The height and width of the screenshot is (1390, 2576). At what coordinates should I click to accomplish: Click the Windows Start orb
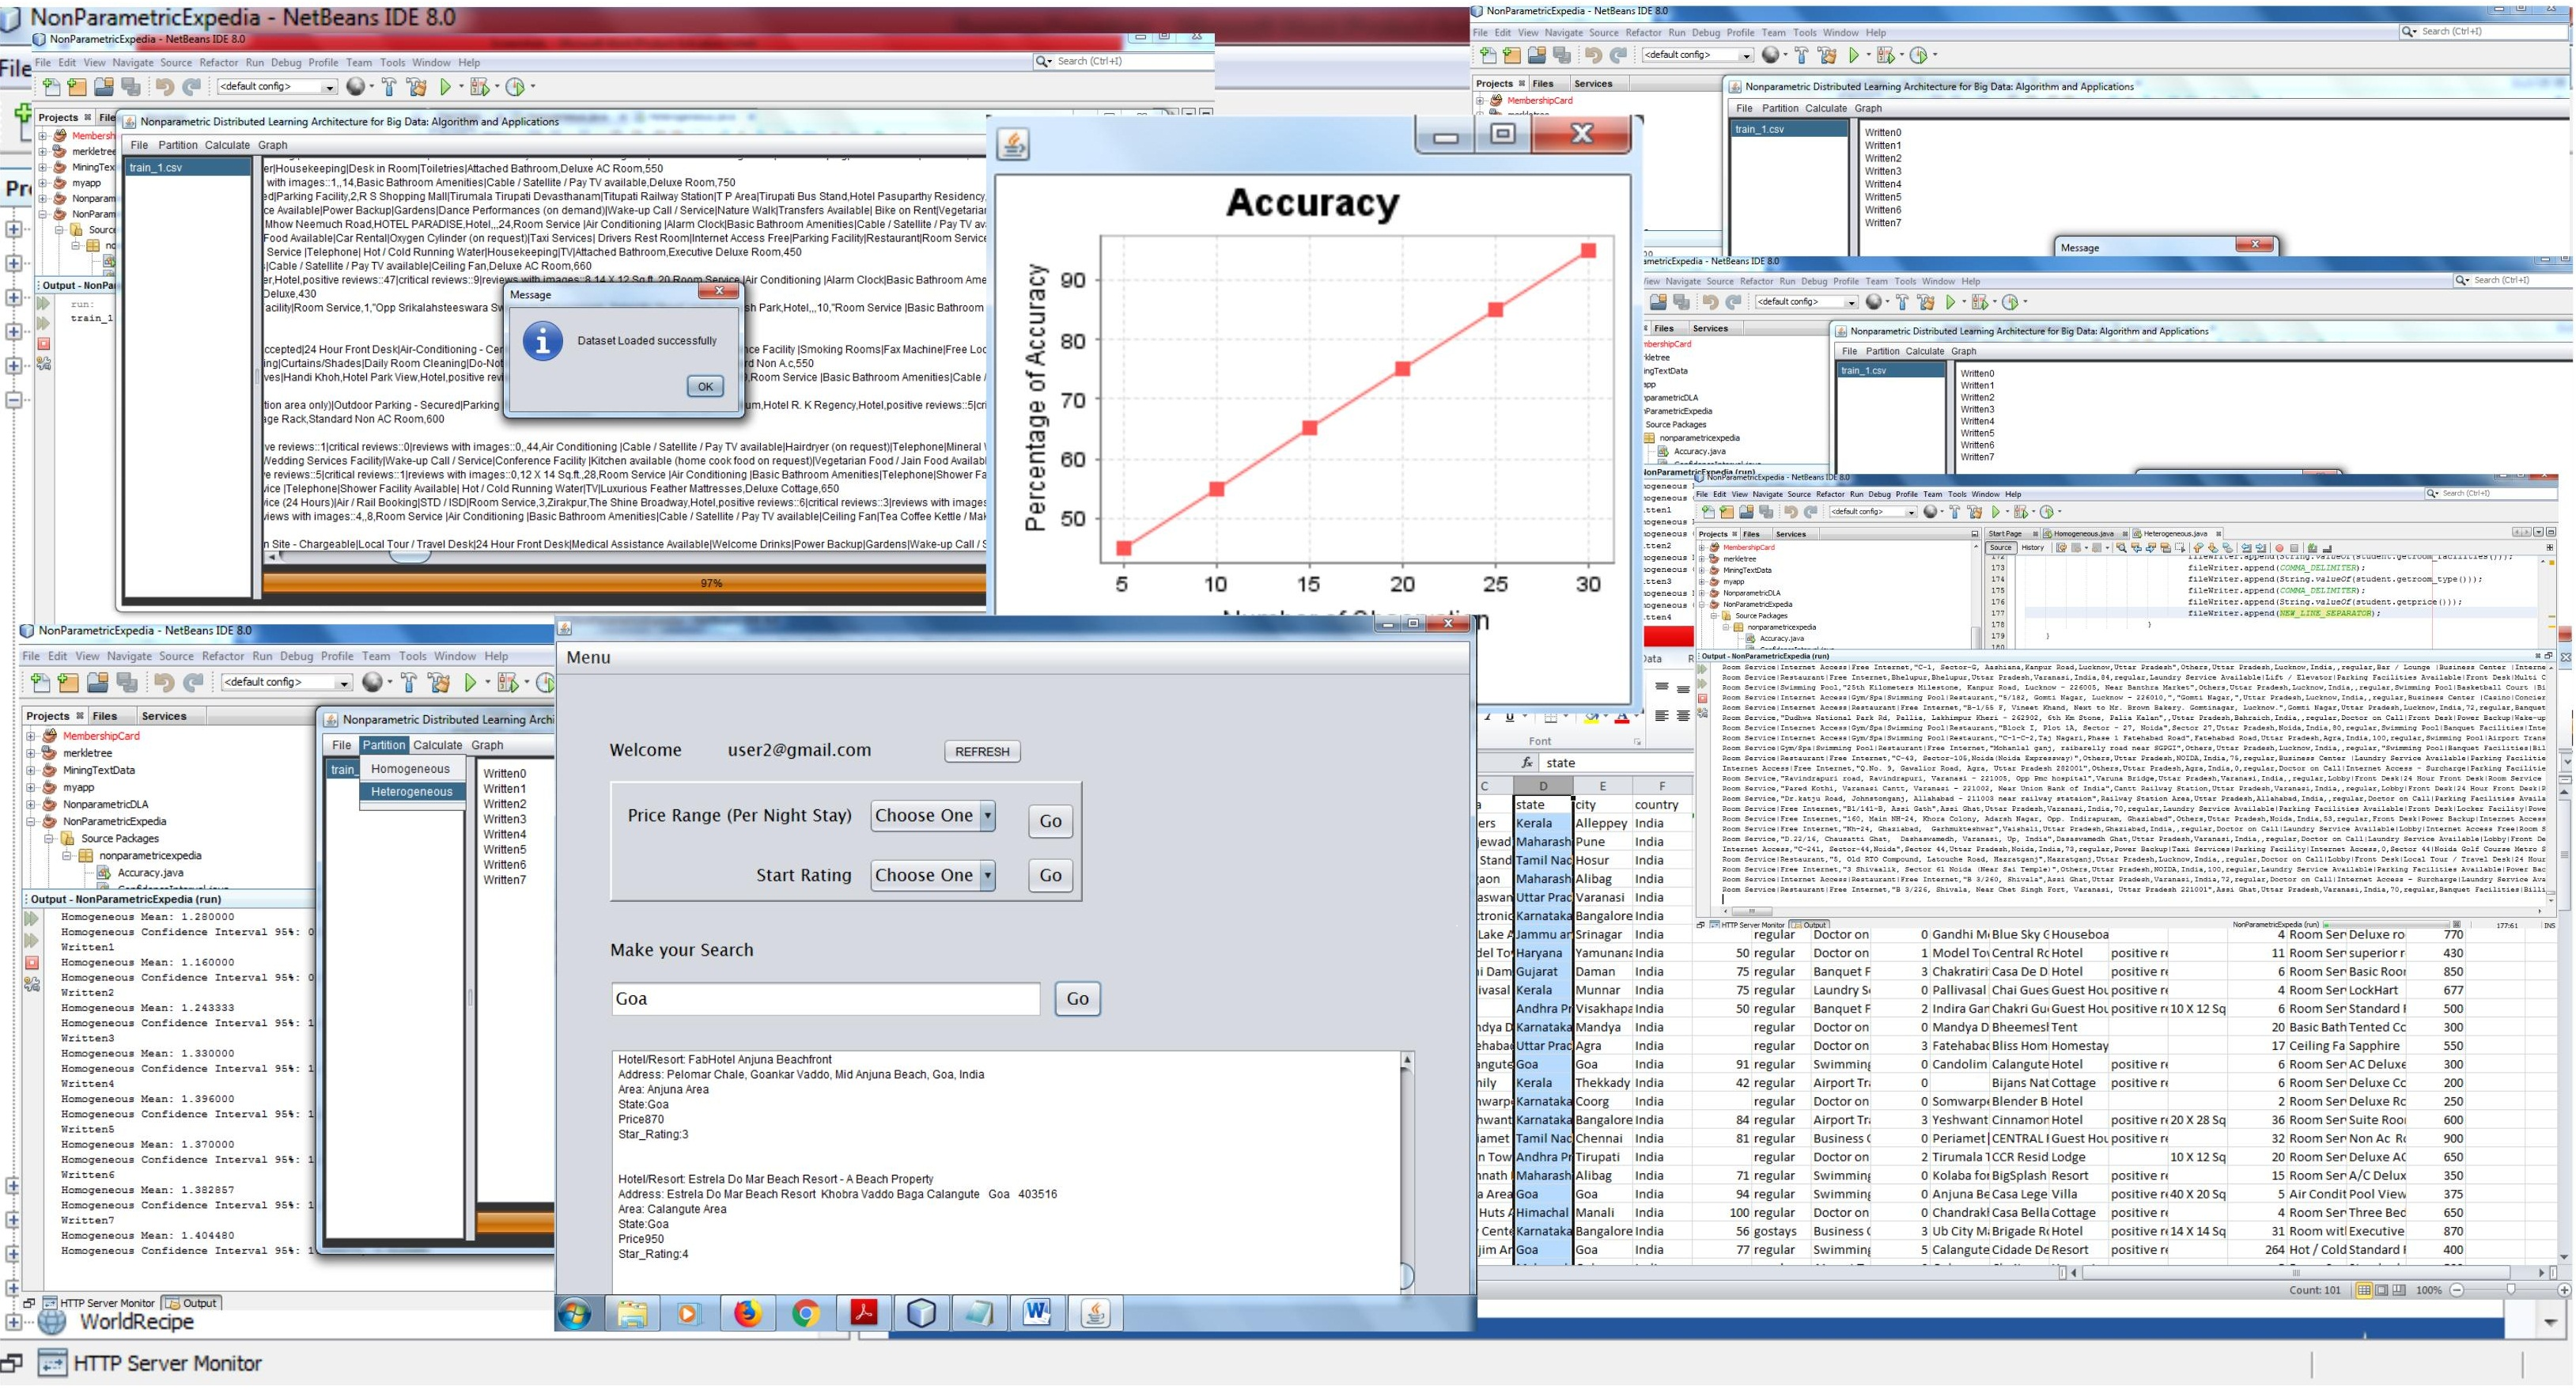click(575, 1315)
